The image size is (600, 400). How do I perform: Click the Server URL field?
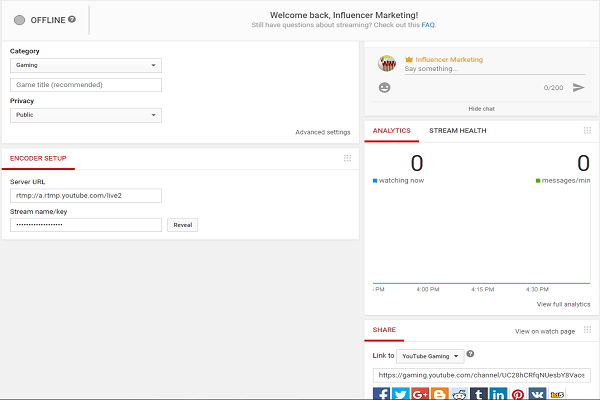(86, 196)
